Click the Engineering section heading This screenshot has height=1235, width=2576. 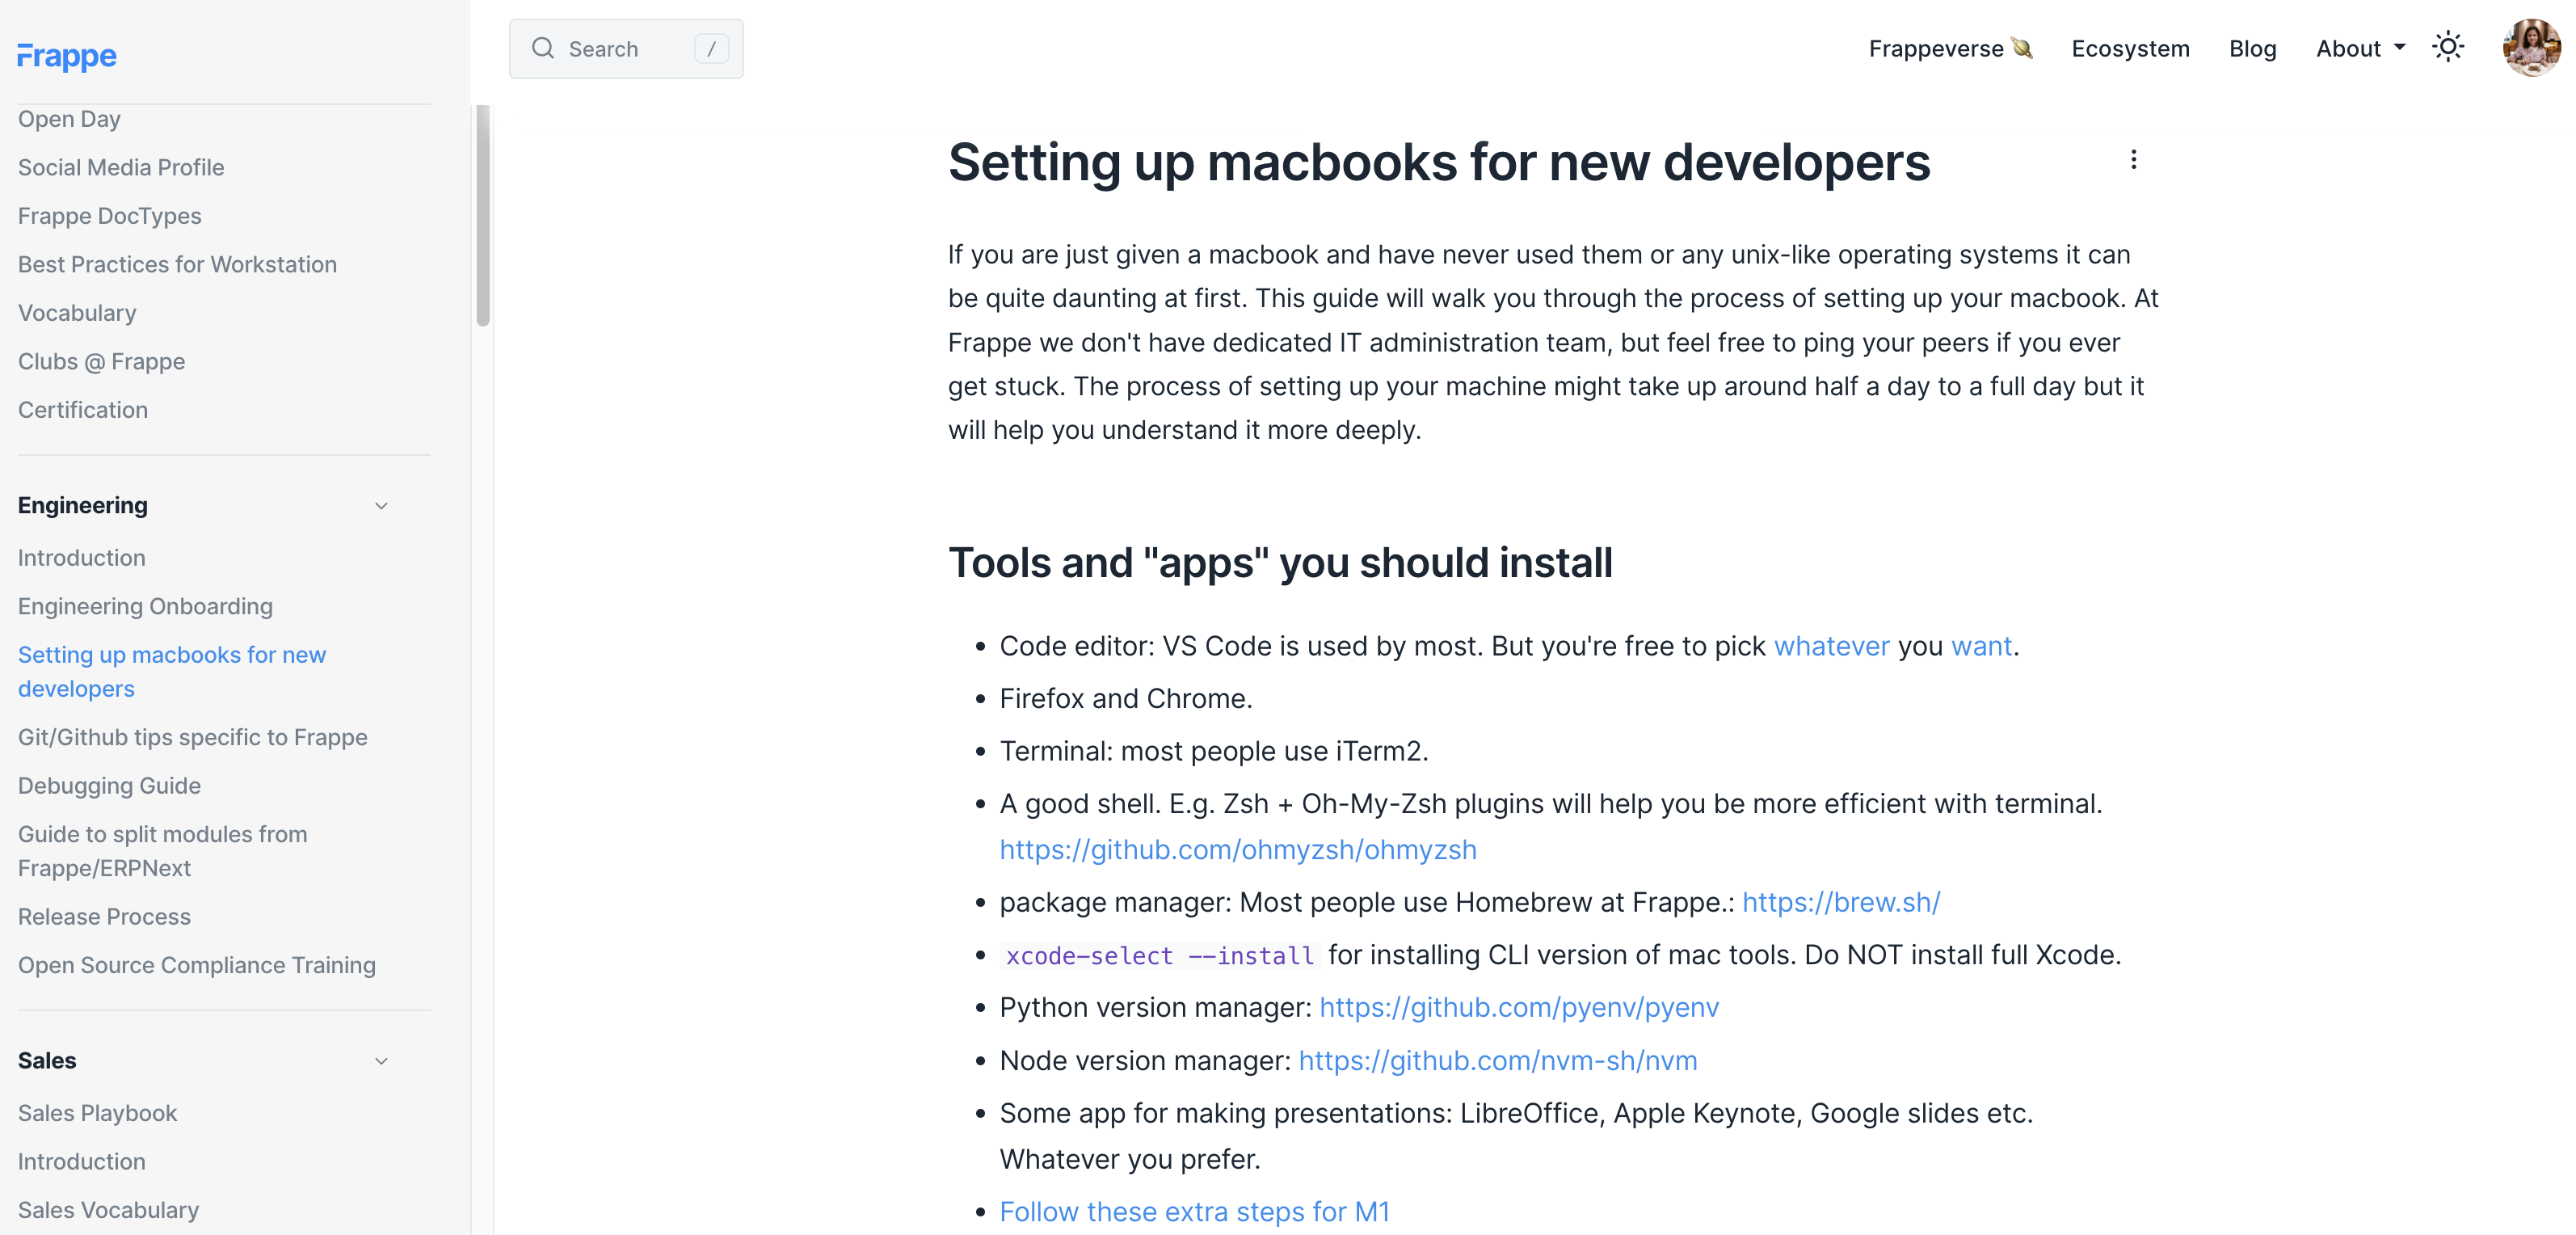[83, 505]
